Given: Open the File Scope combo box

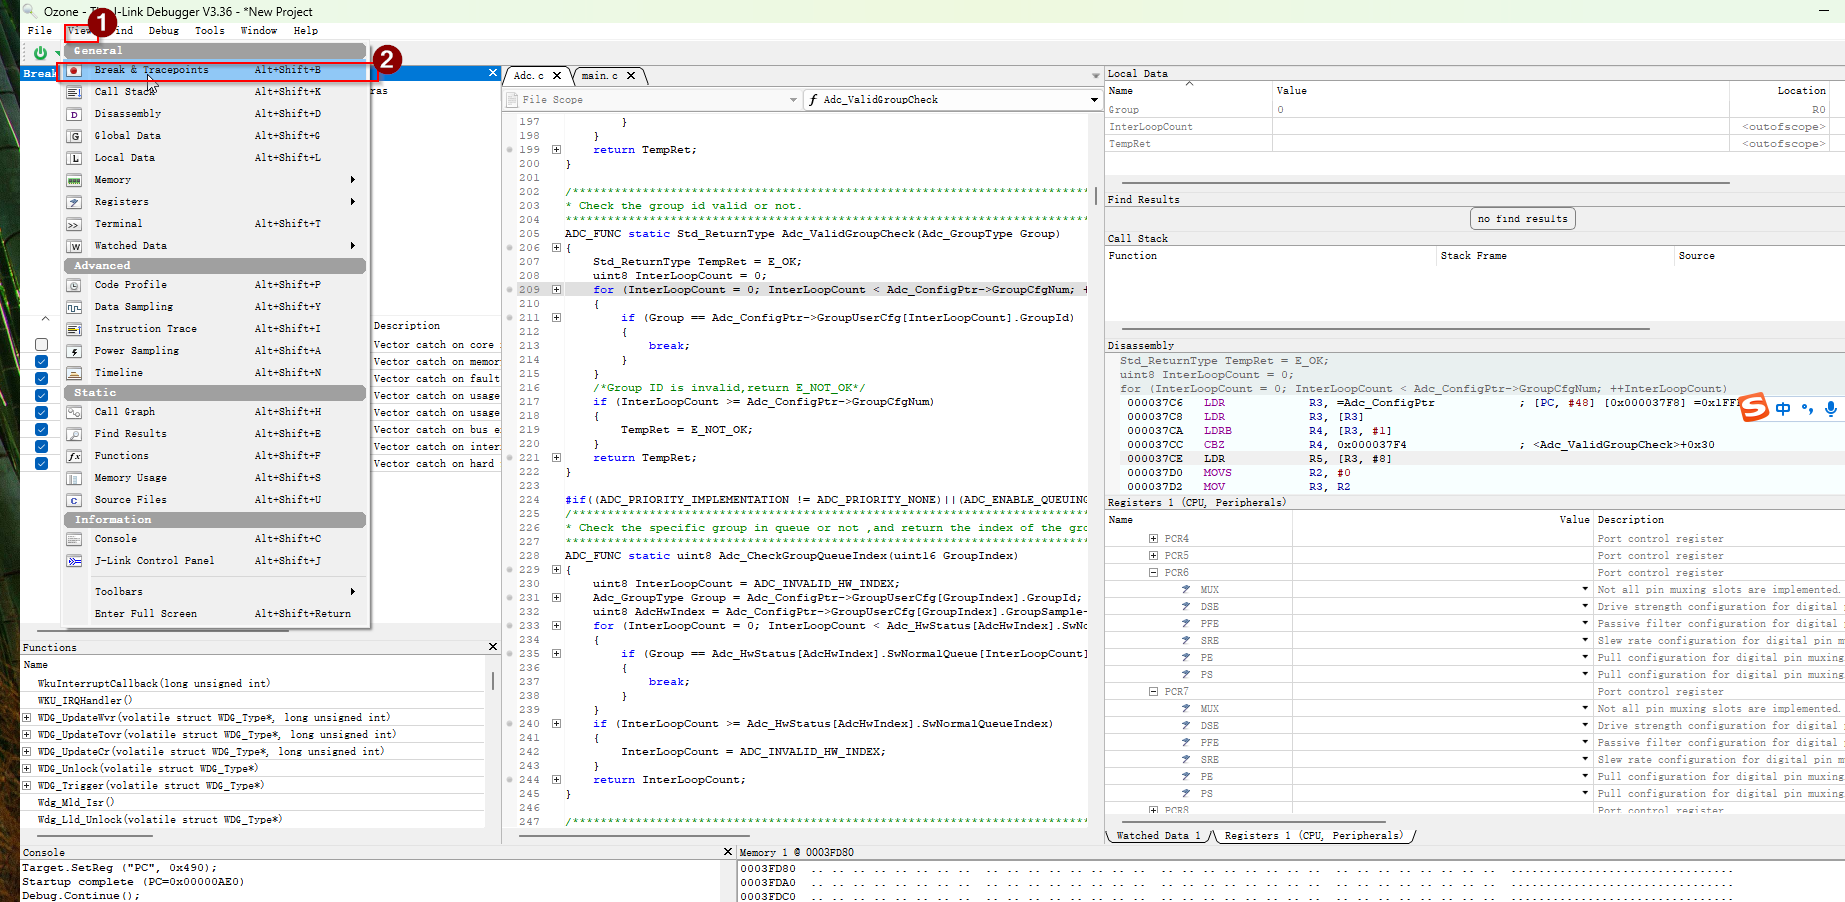Looking at the screenshot, I should tap(650, 100).
